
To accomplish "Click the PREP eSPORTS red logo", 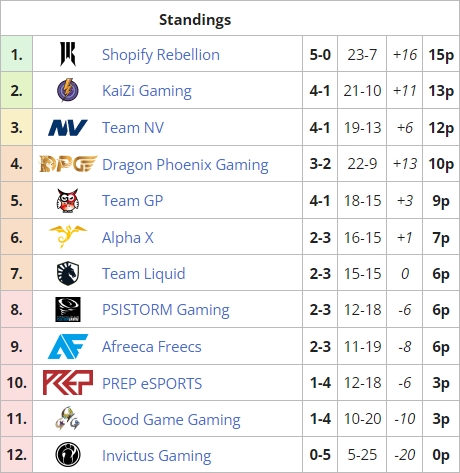I will click(x=68, y=383).
